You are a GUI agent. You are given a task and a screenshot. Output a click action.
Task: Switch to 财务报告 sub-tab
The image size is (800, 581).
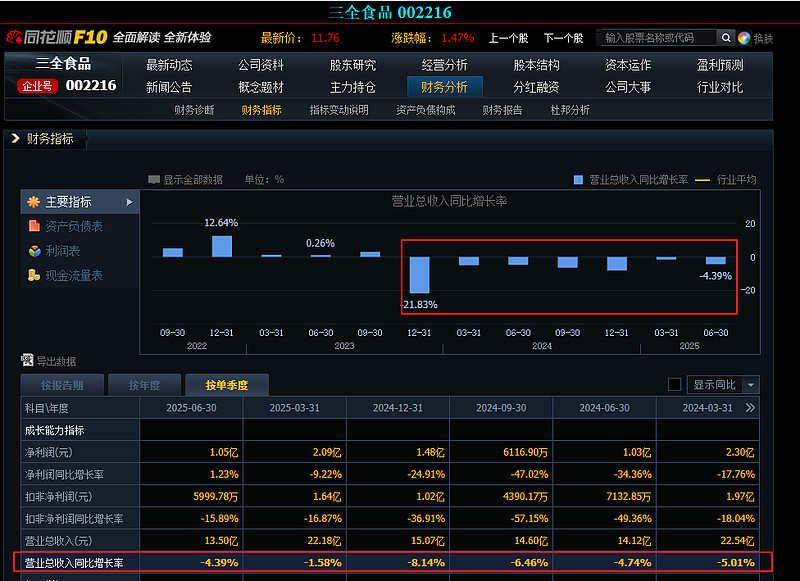[x=502, y=110]
